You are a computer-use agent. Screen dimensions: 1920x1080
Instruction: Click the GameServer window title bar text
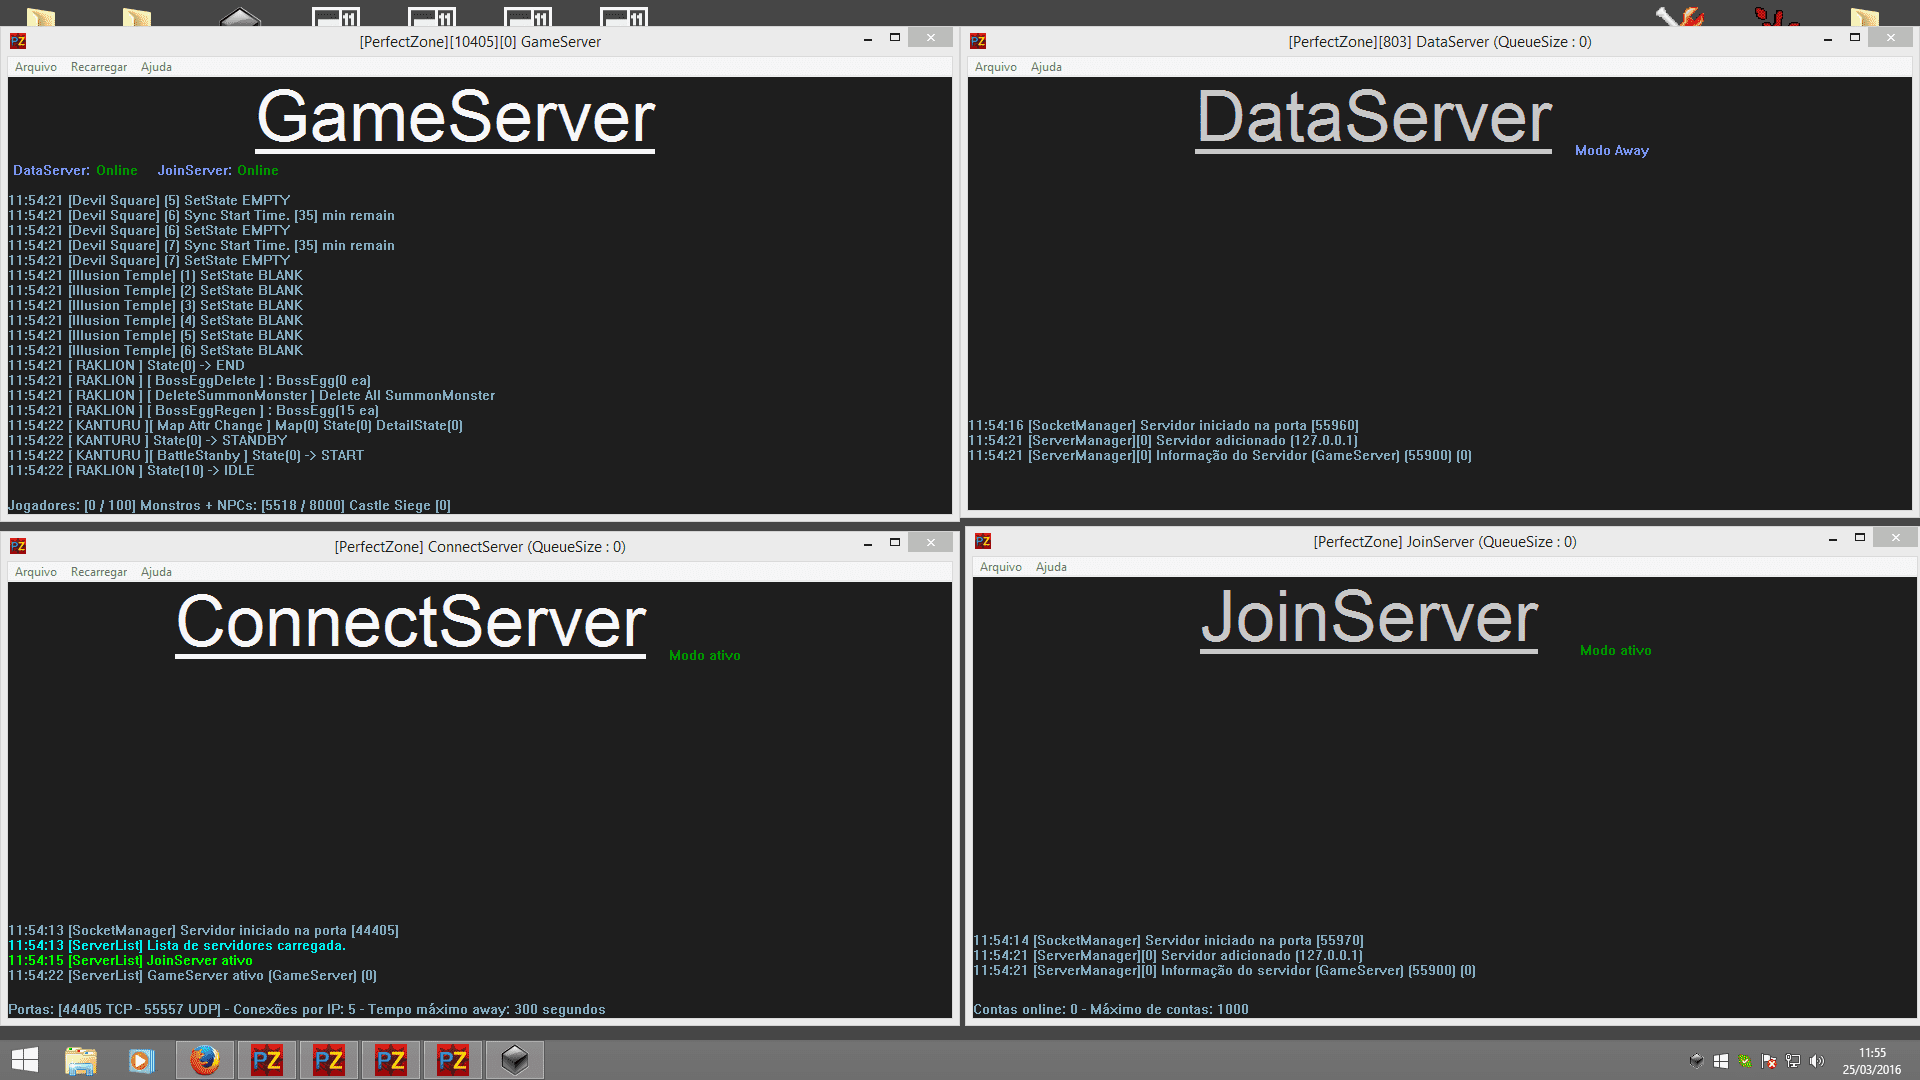click(x=480, y=42)
